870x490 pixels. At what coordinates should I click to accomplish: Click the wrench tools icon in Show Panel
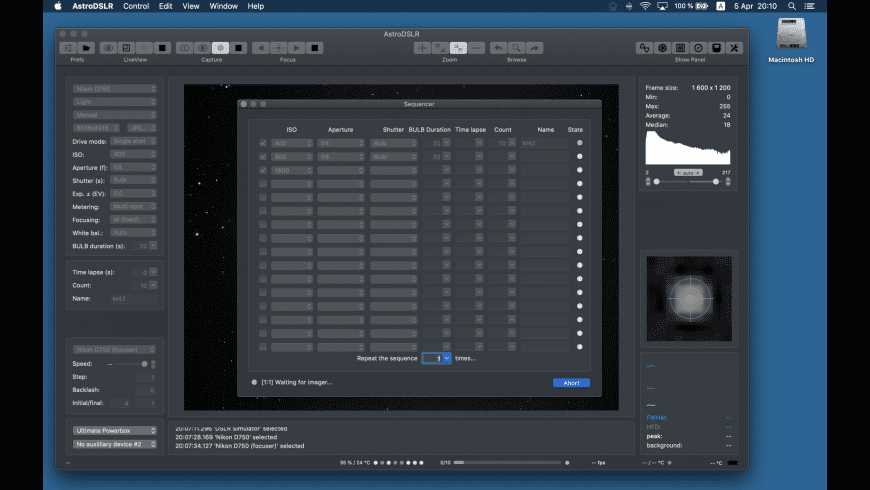pyautogui.click(x=734, y=48)
